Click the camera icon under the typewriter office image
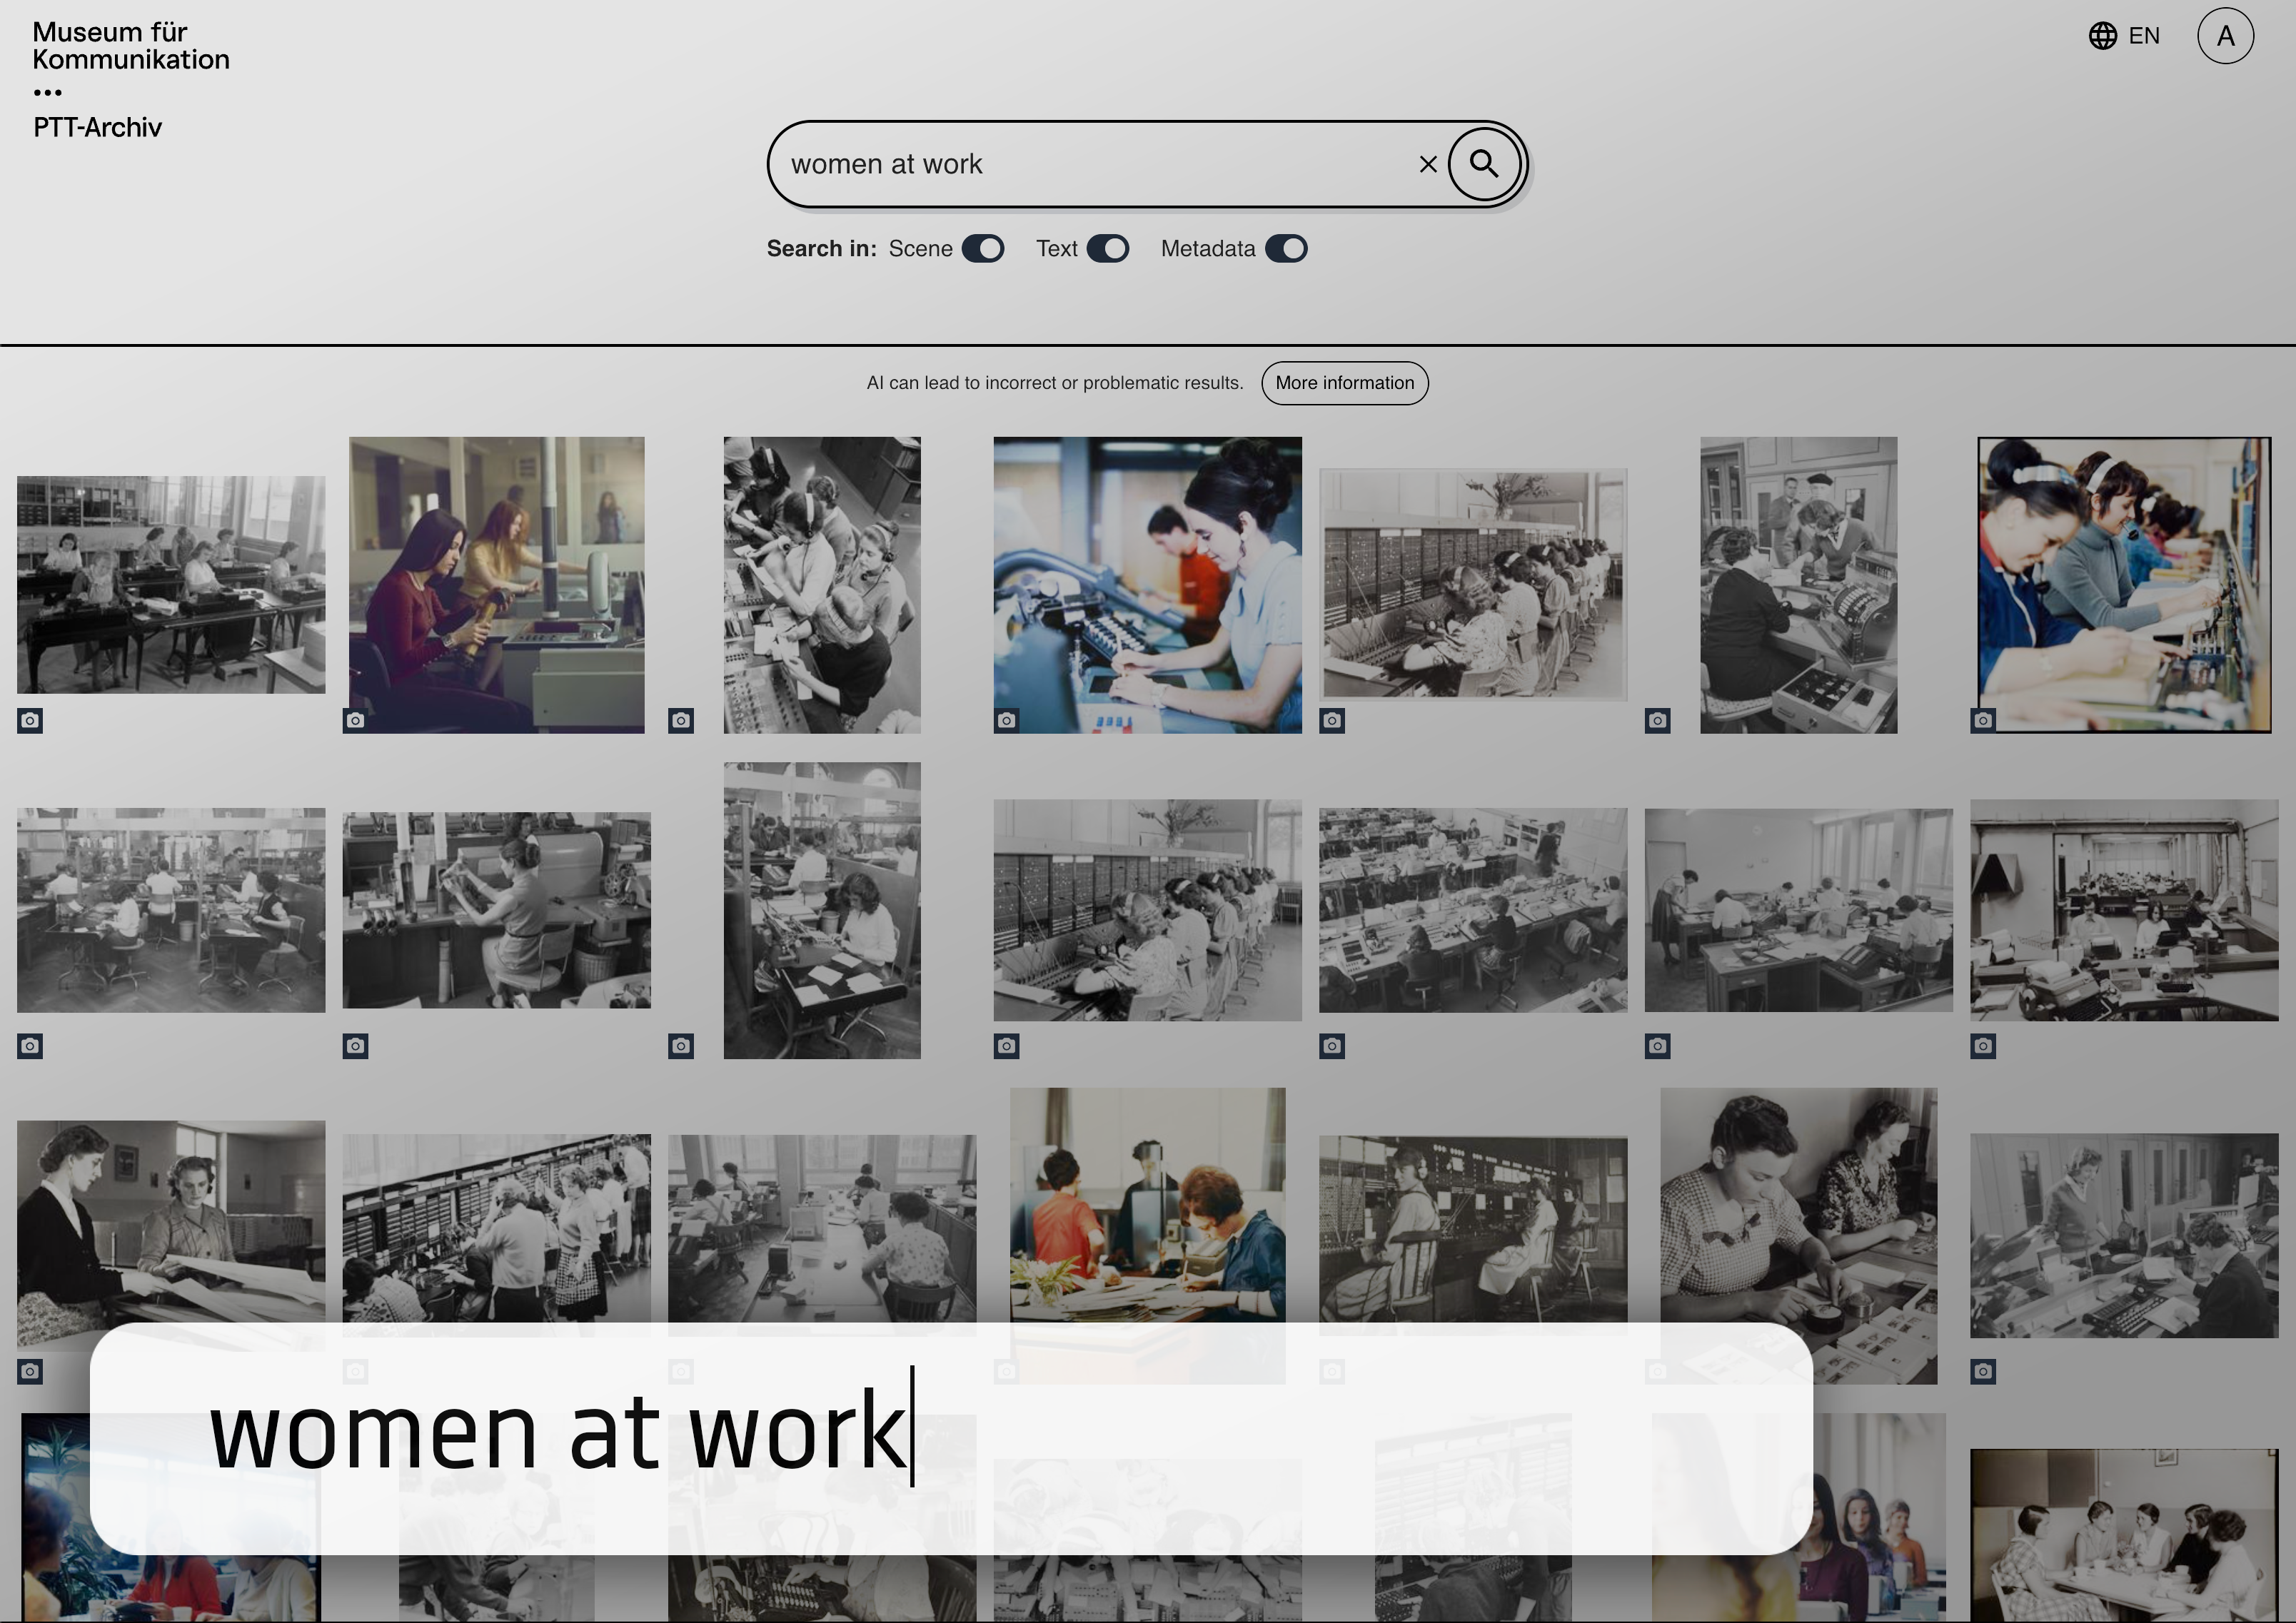This screenshot has height=1623, width=2296. (x=1983, y=1046)
